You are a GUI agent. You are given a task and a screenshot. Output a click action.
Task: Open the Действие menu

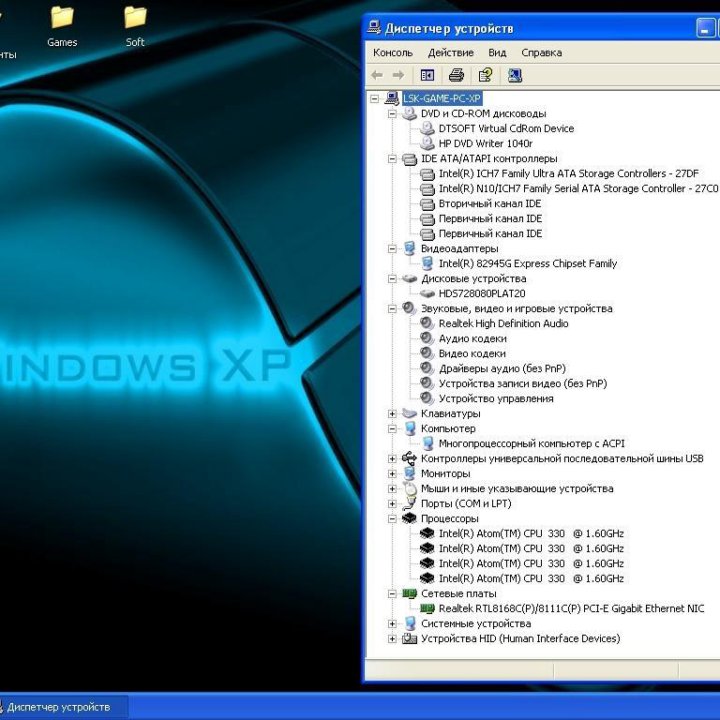[x=450, y=53]
